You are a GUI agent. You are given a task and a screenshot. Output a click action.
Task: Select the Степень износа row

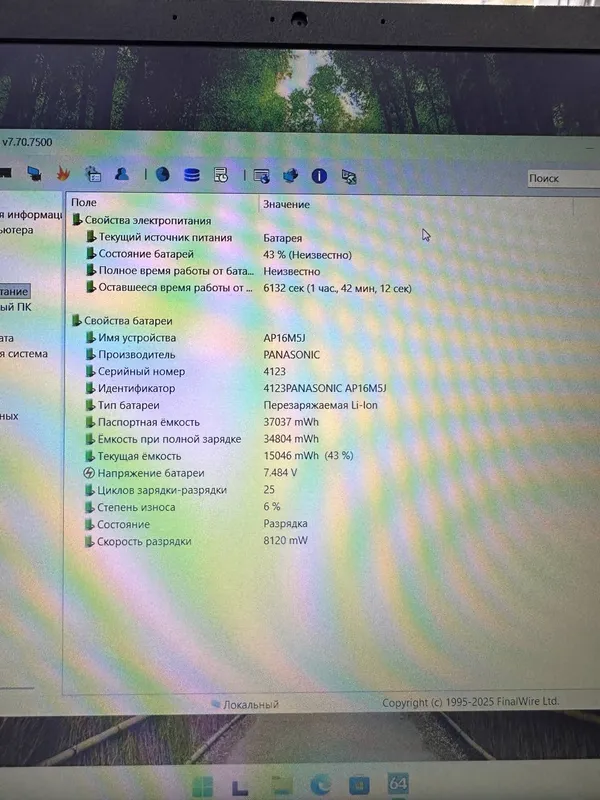point(136,507)
